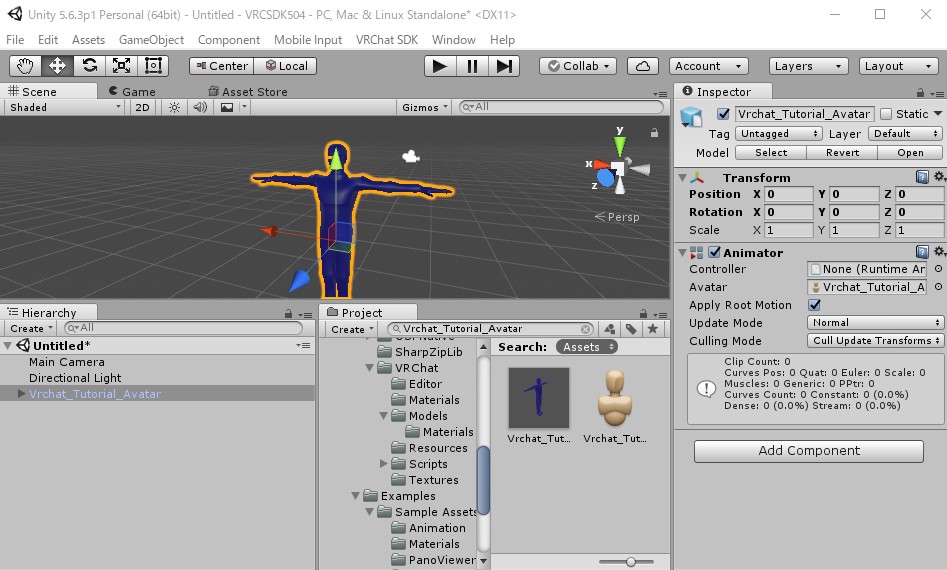947x570 pixels.
Task: Open Gizmos dropdown
Action: coord(425,107)
